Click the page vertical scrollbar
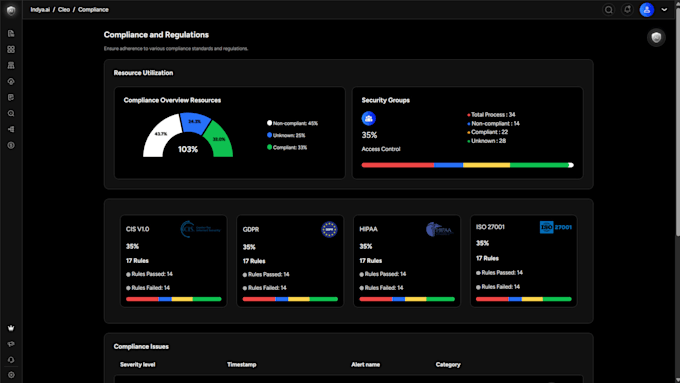 point(677,121)
